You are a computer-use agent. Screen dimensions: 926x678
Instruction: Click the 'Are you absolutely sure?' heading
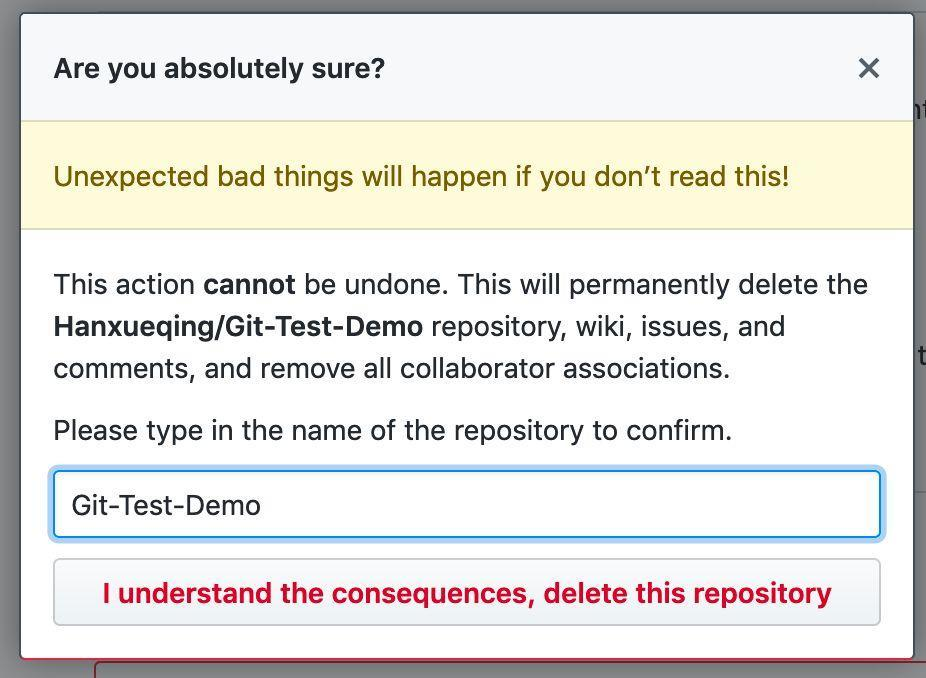click(x=219, y=69)
